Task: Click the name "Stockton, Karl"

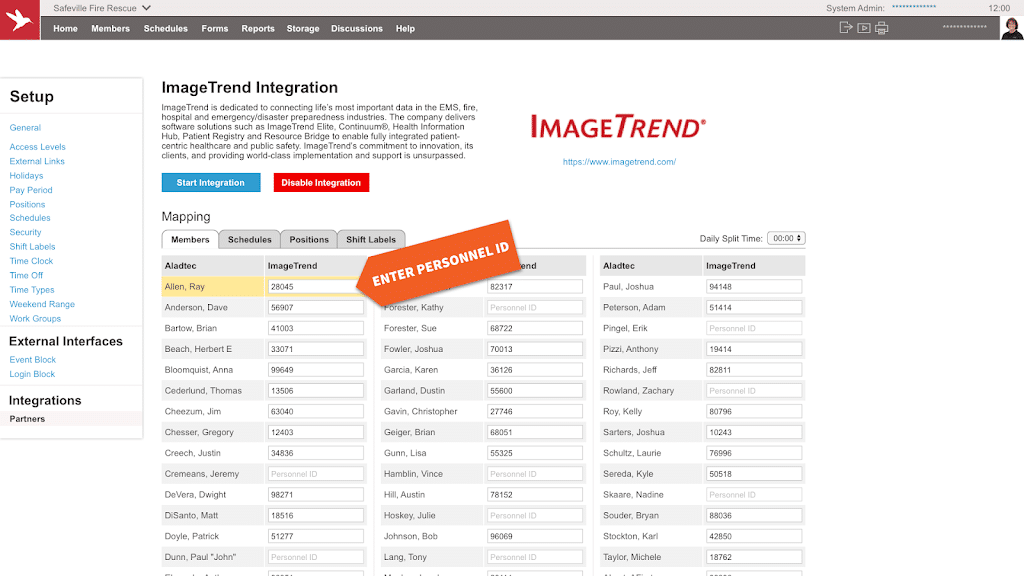Action: pyautogui.click(x=630, y=536)
